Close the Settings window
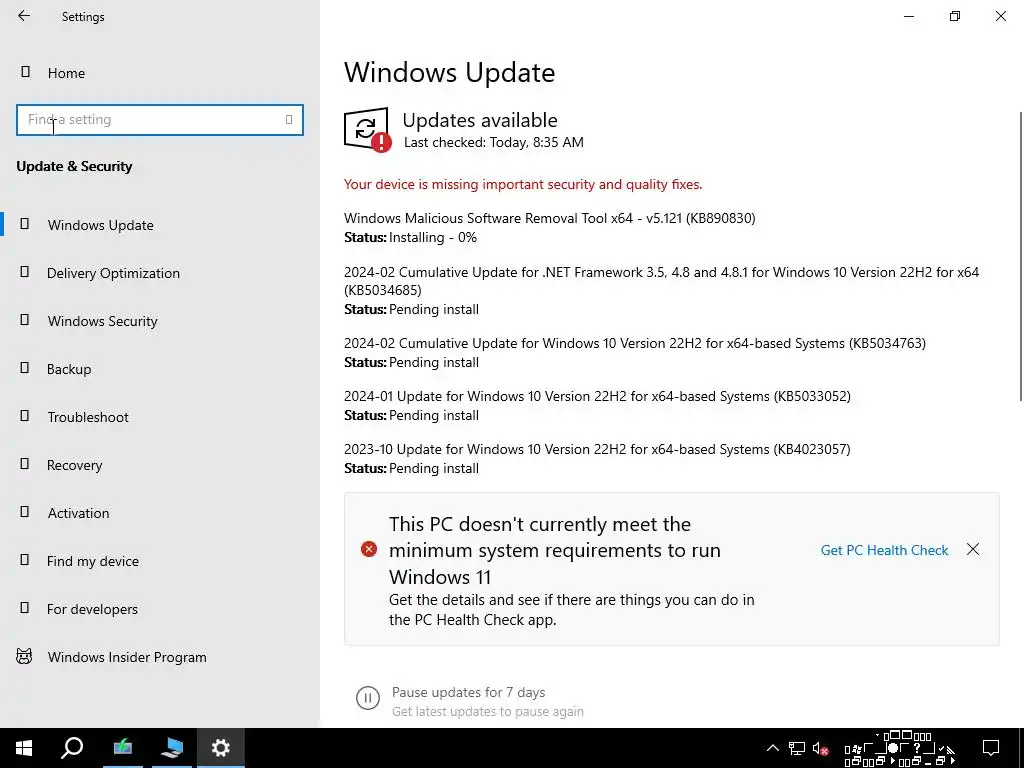This screenshot has height=768, width=1024. pos(1000,16)
